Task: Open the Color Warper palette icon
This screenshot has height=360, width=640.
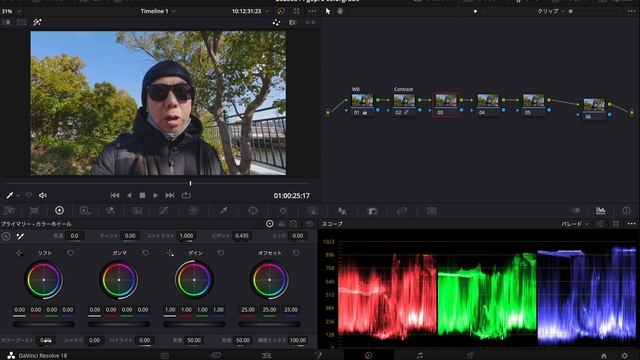Action: tap(193, 211)
